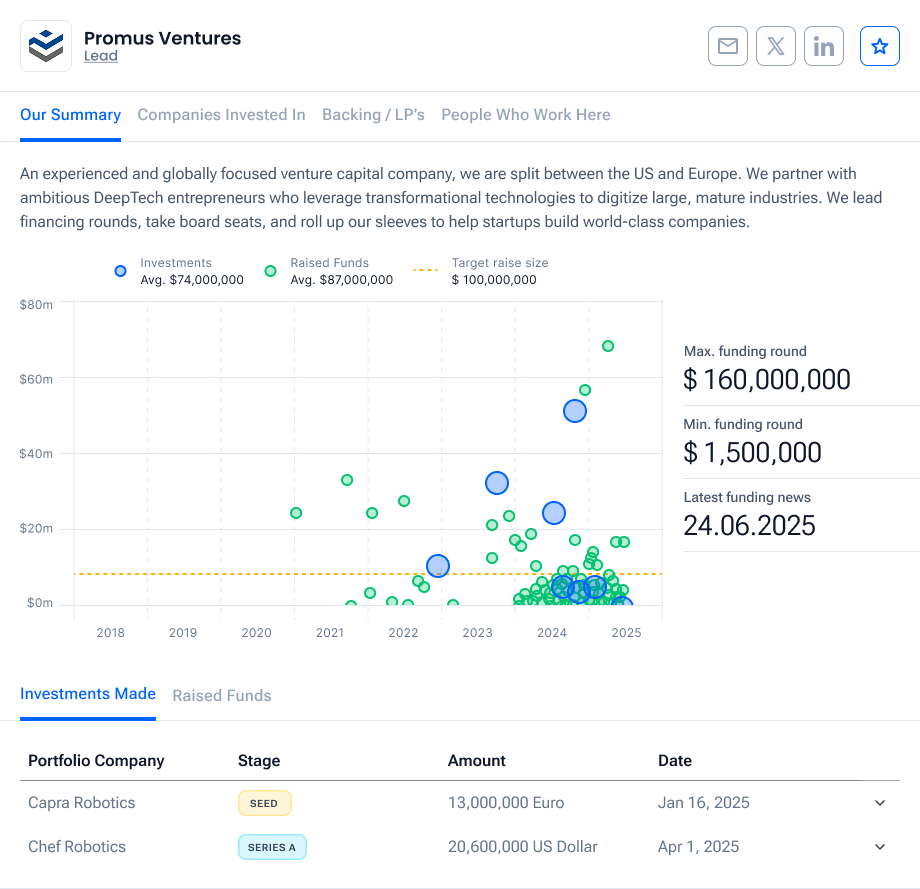Open the Backing / LP's tab
920x889 pixels.
point(373,115)
